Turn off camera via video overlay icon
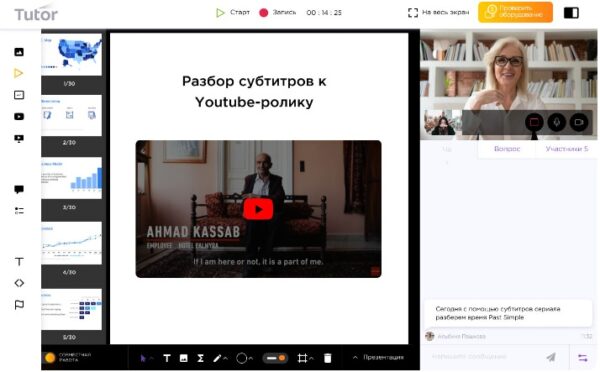 (579, 122)
